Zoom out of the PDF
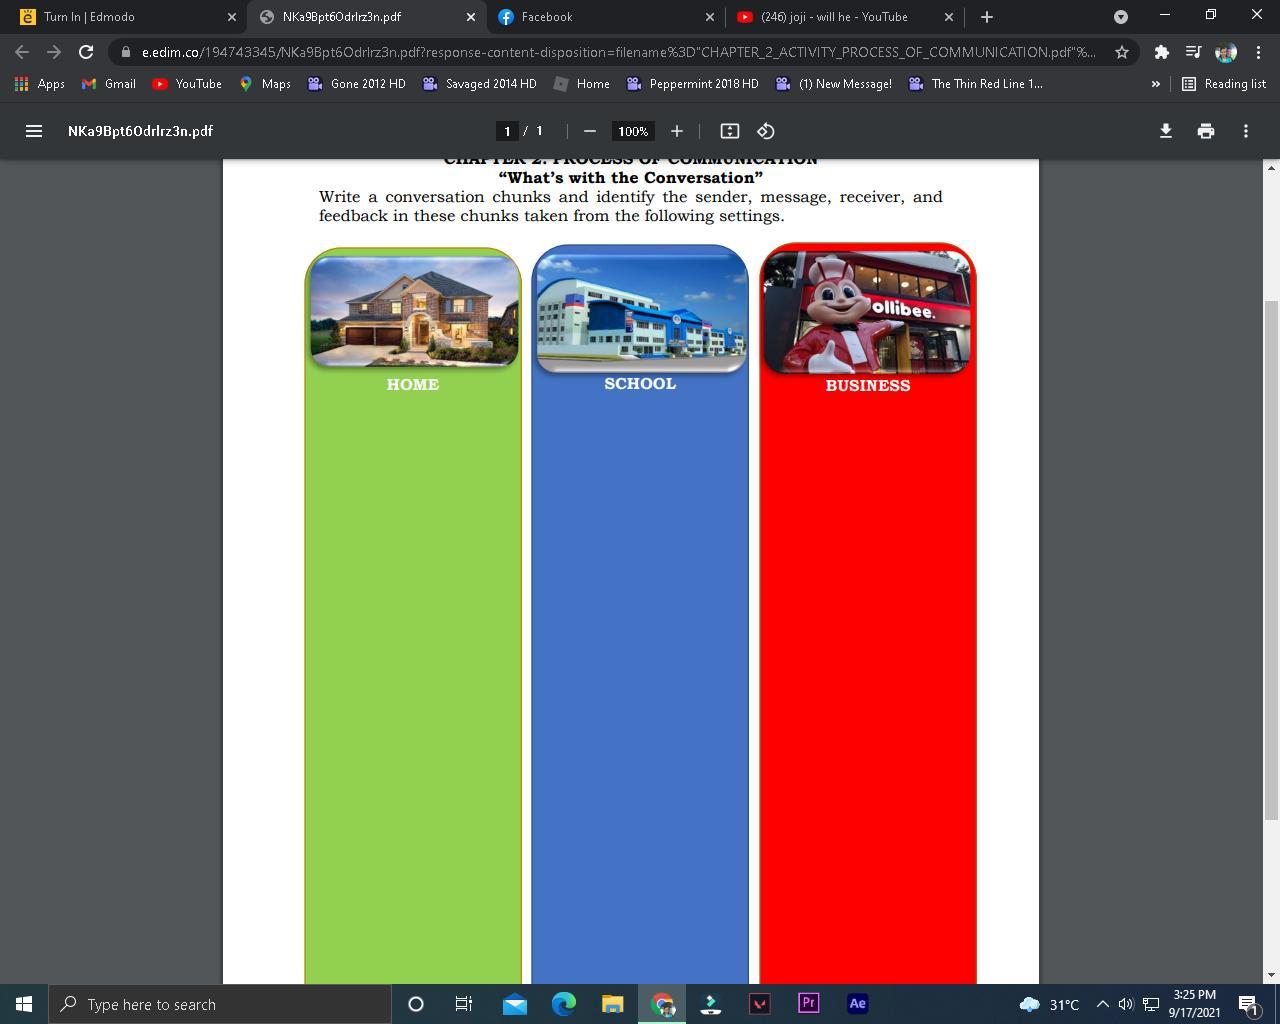This screenshot has height=1024, width=1280. coord(589,131)
